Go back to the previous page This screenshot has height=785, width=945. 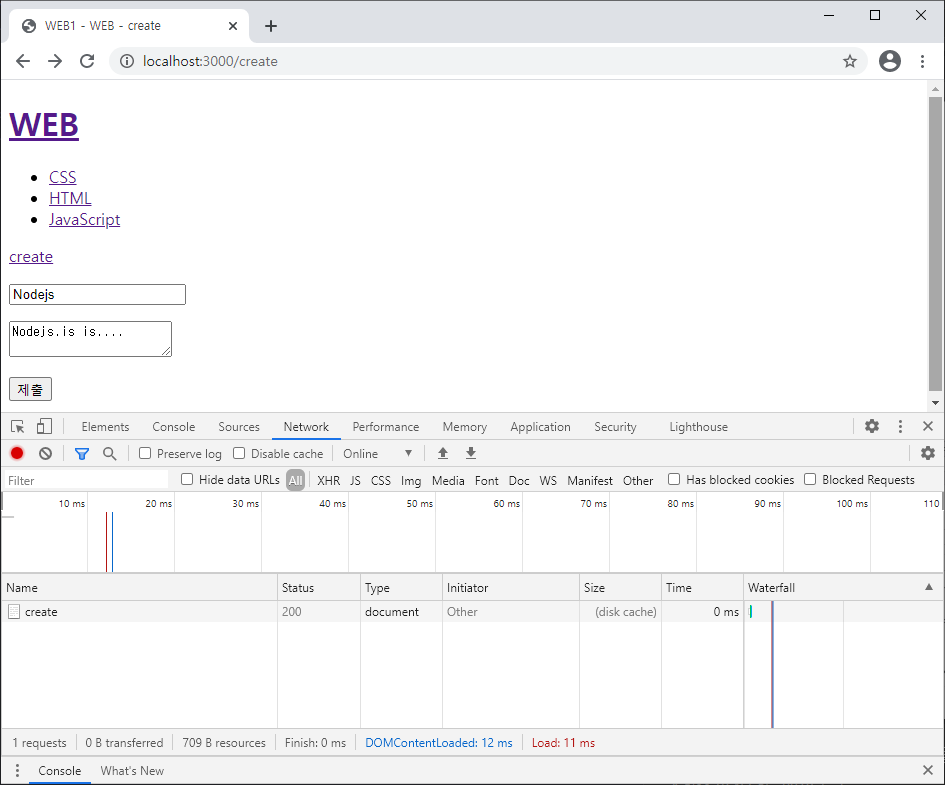23,61
